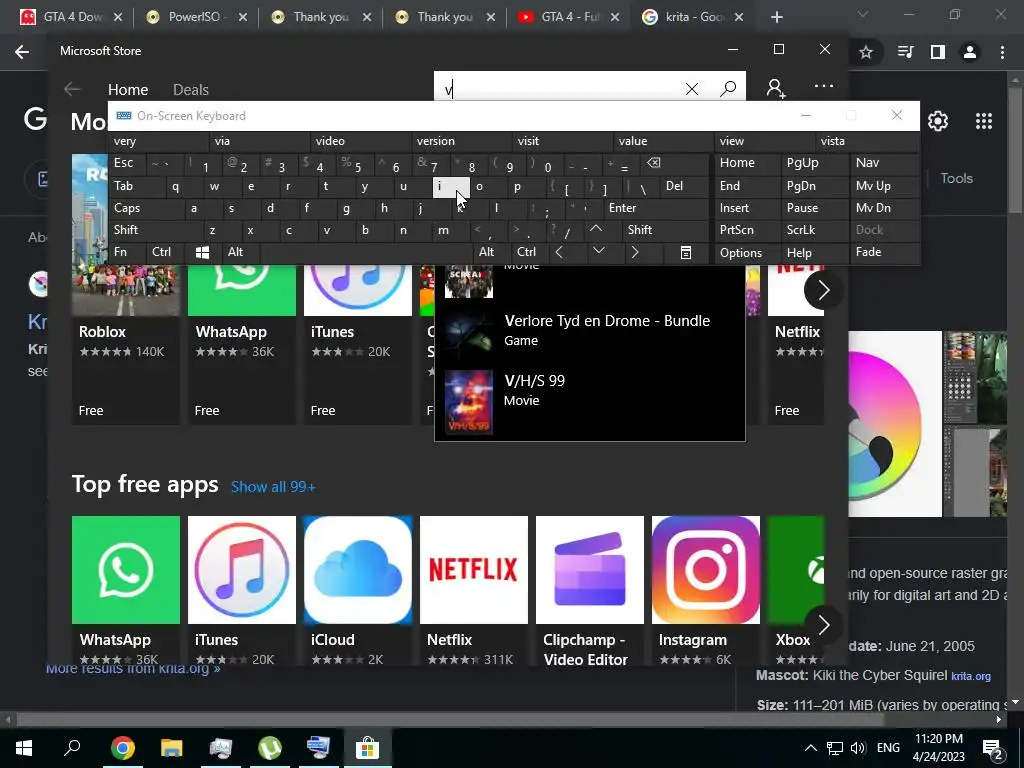Click the Windows logo key on On-Screen Keyboard
Screen dimensions: 1024x768
pyautogui.click(x=202, y=252)
